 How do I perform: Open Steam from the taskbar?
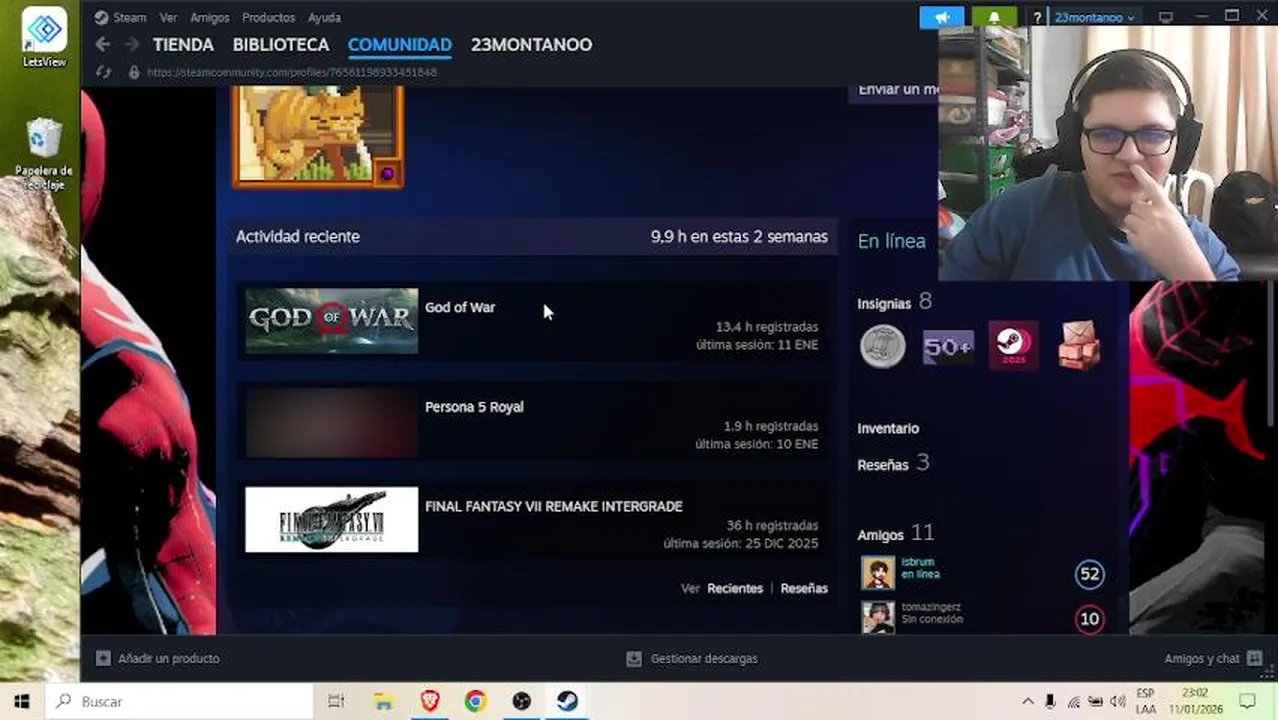[x=567, y=701]
